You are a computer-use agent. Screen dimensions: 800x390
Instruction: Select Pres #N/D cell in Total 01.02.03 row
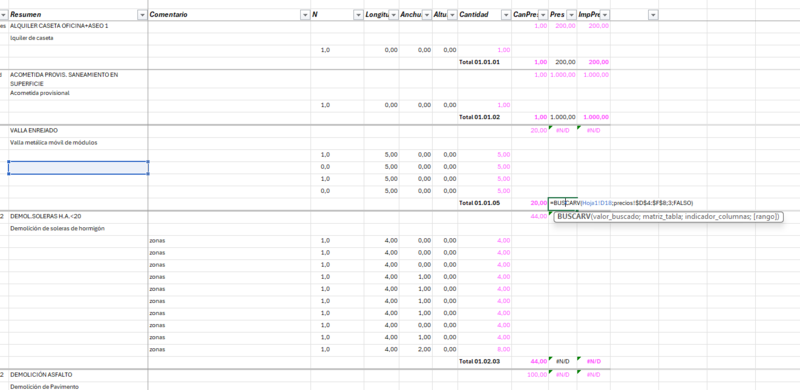pos(563,361)
